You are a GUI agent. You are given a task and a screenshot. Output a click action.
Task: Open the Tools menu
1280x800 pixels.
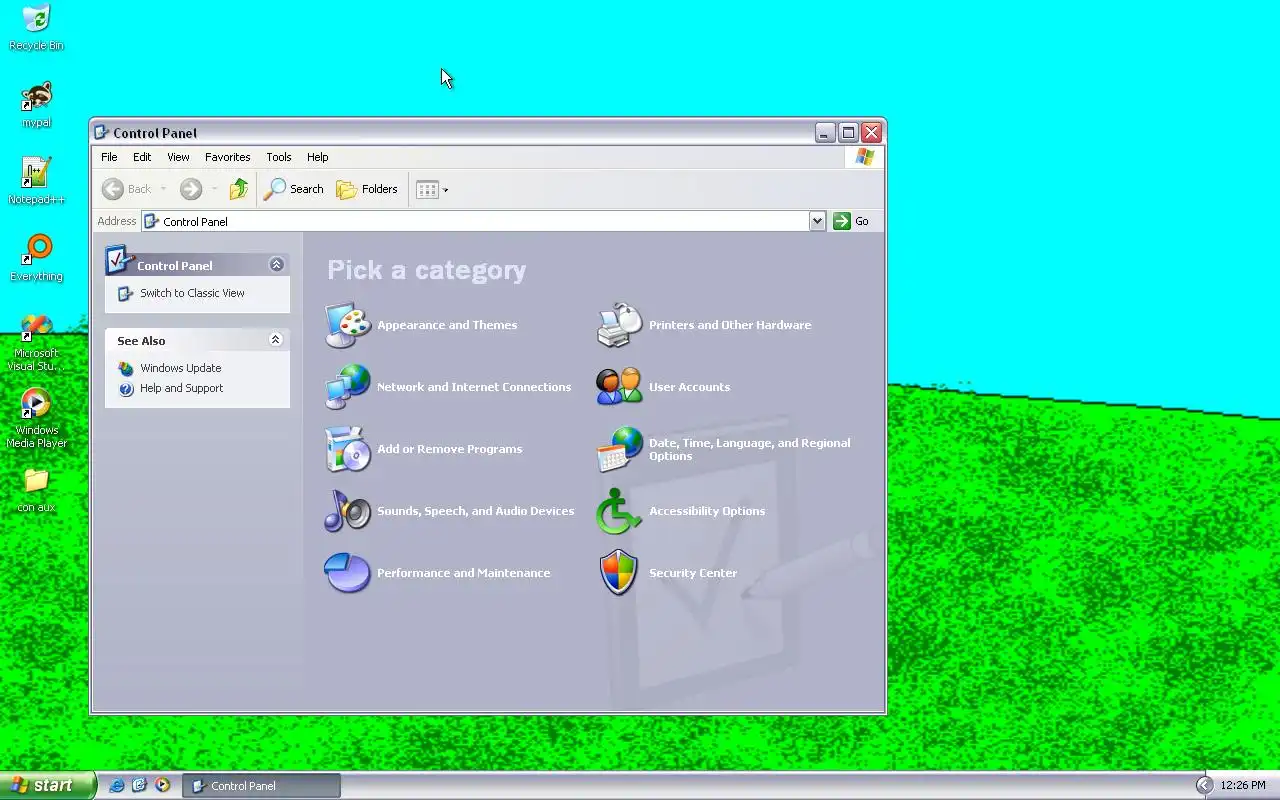(279, 157)
